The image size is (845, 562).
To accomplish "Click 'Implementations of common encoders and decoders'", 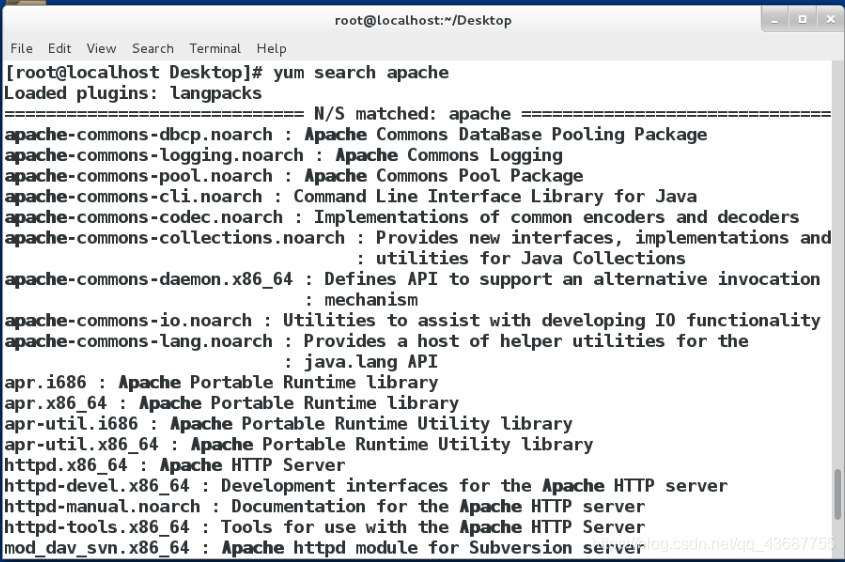I will [557, 217].
